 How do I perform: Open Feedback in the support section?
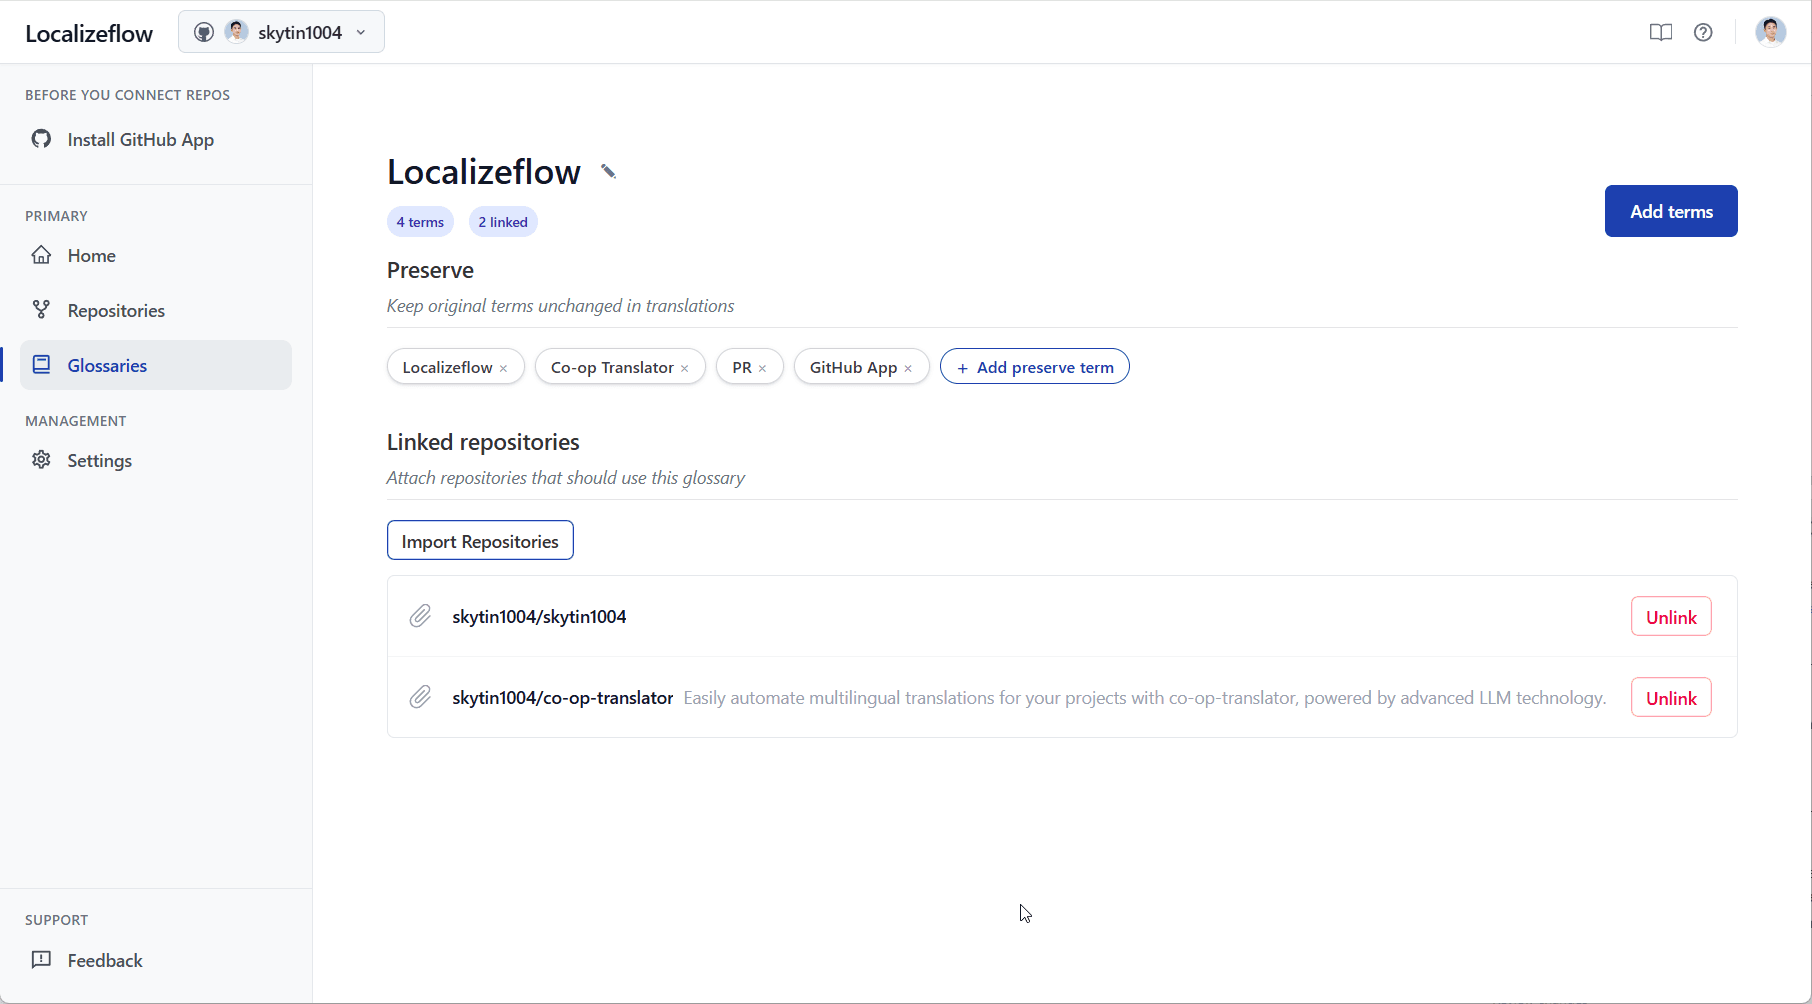(105, 961)
